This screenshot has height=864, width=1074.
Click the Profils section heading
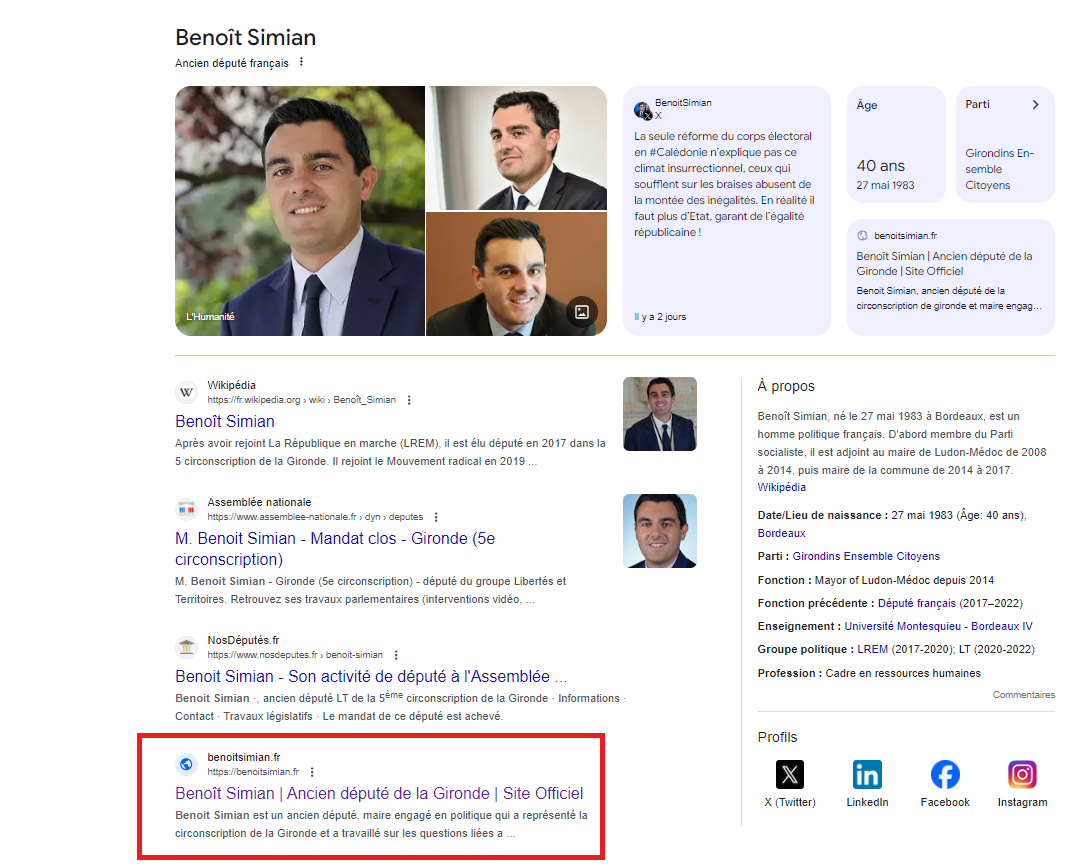[x=777, y=737]
